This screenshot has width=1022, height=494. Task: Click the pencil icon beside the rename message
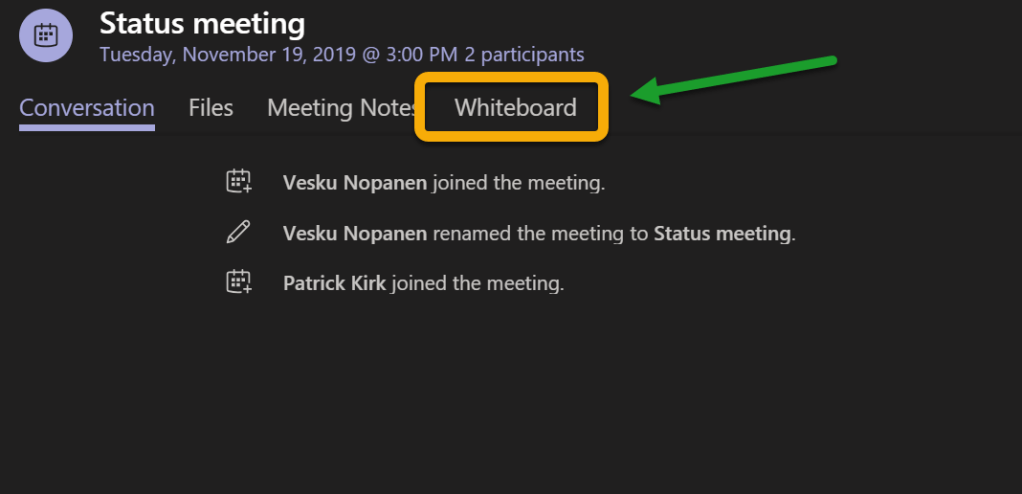[238, 233]
